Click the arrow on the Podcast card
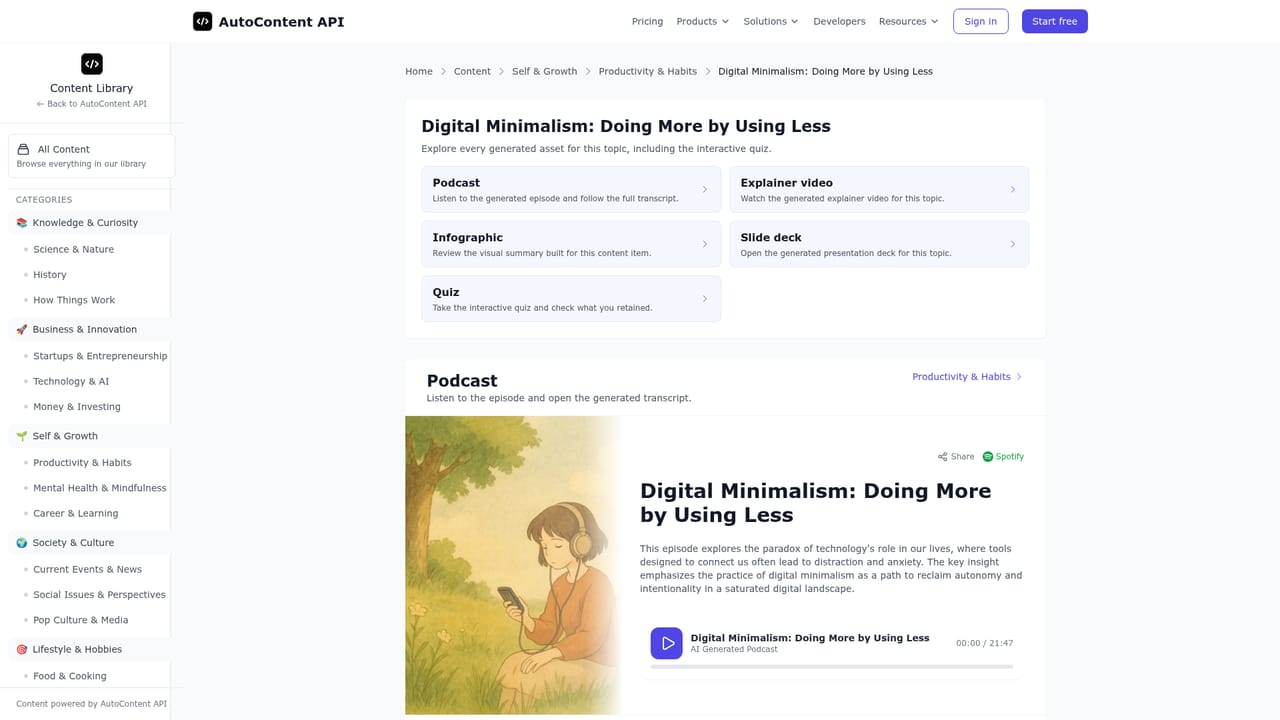The width and height of the screenshot is (1280, 720). [705, 189]
